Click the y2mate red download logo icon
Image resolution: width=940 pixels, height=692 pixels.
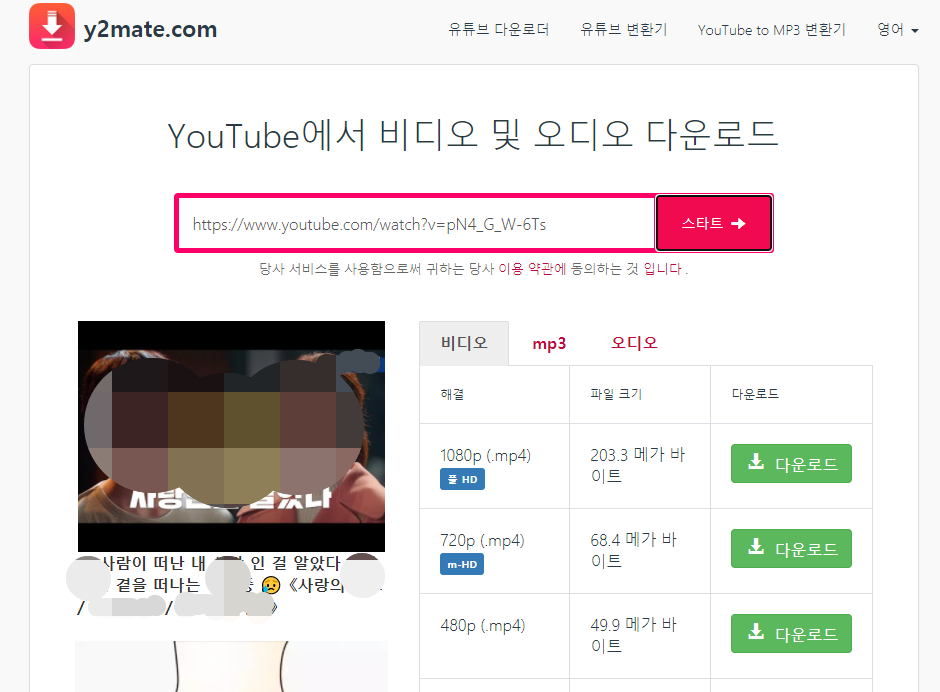point(52,26)
